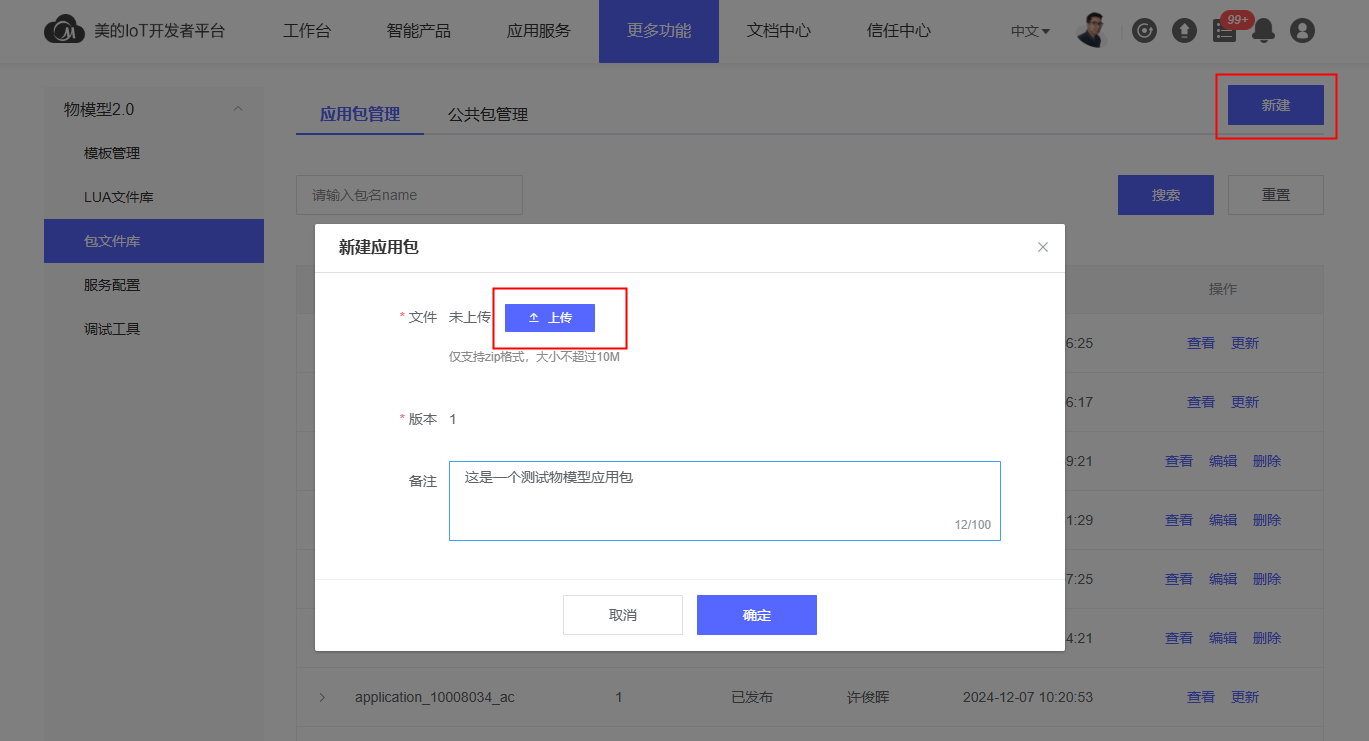This screenshot has height=741, width=1369.
Task: Click 更新 in the application_10008034_ac row
Action: tap(1245, 697)
